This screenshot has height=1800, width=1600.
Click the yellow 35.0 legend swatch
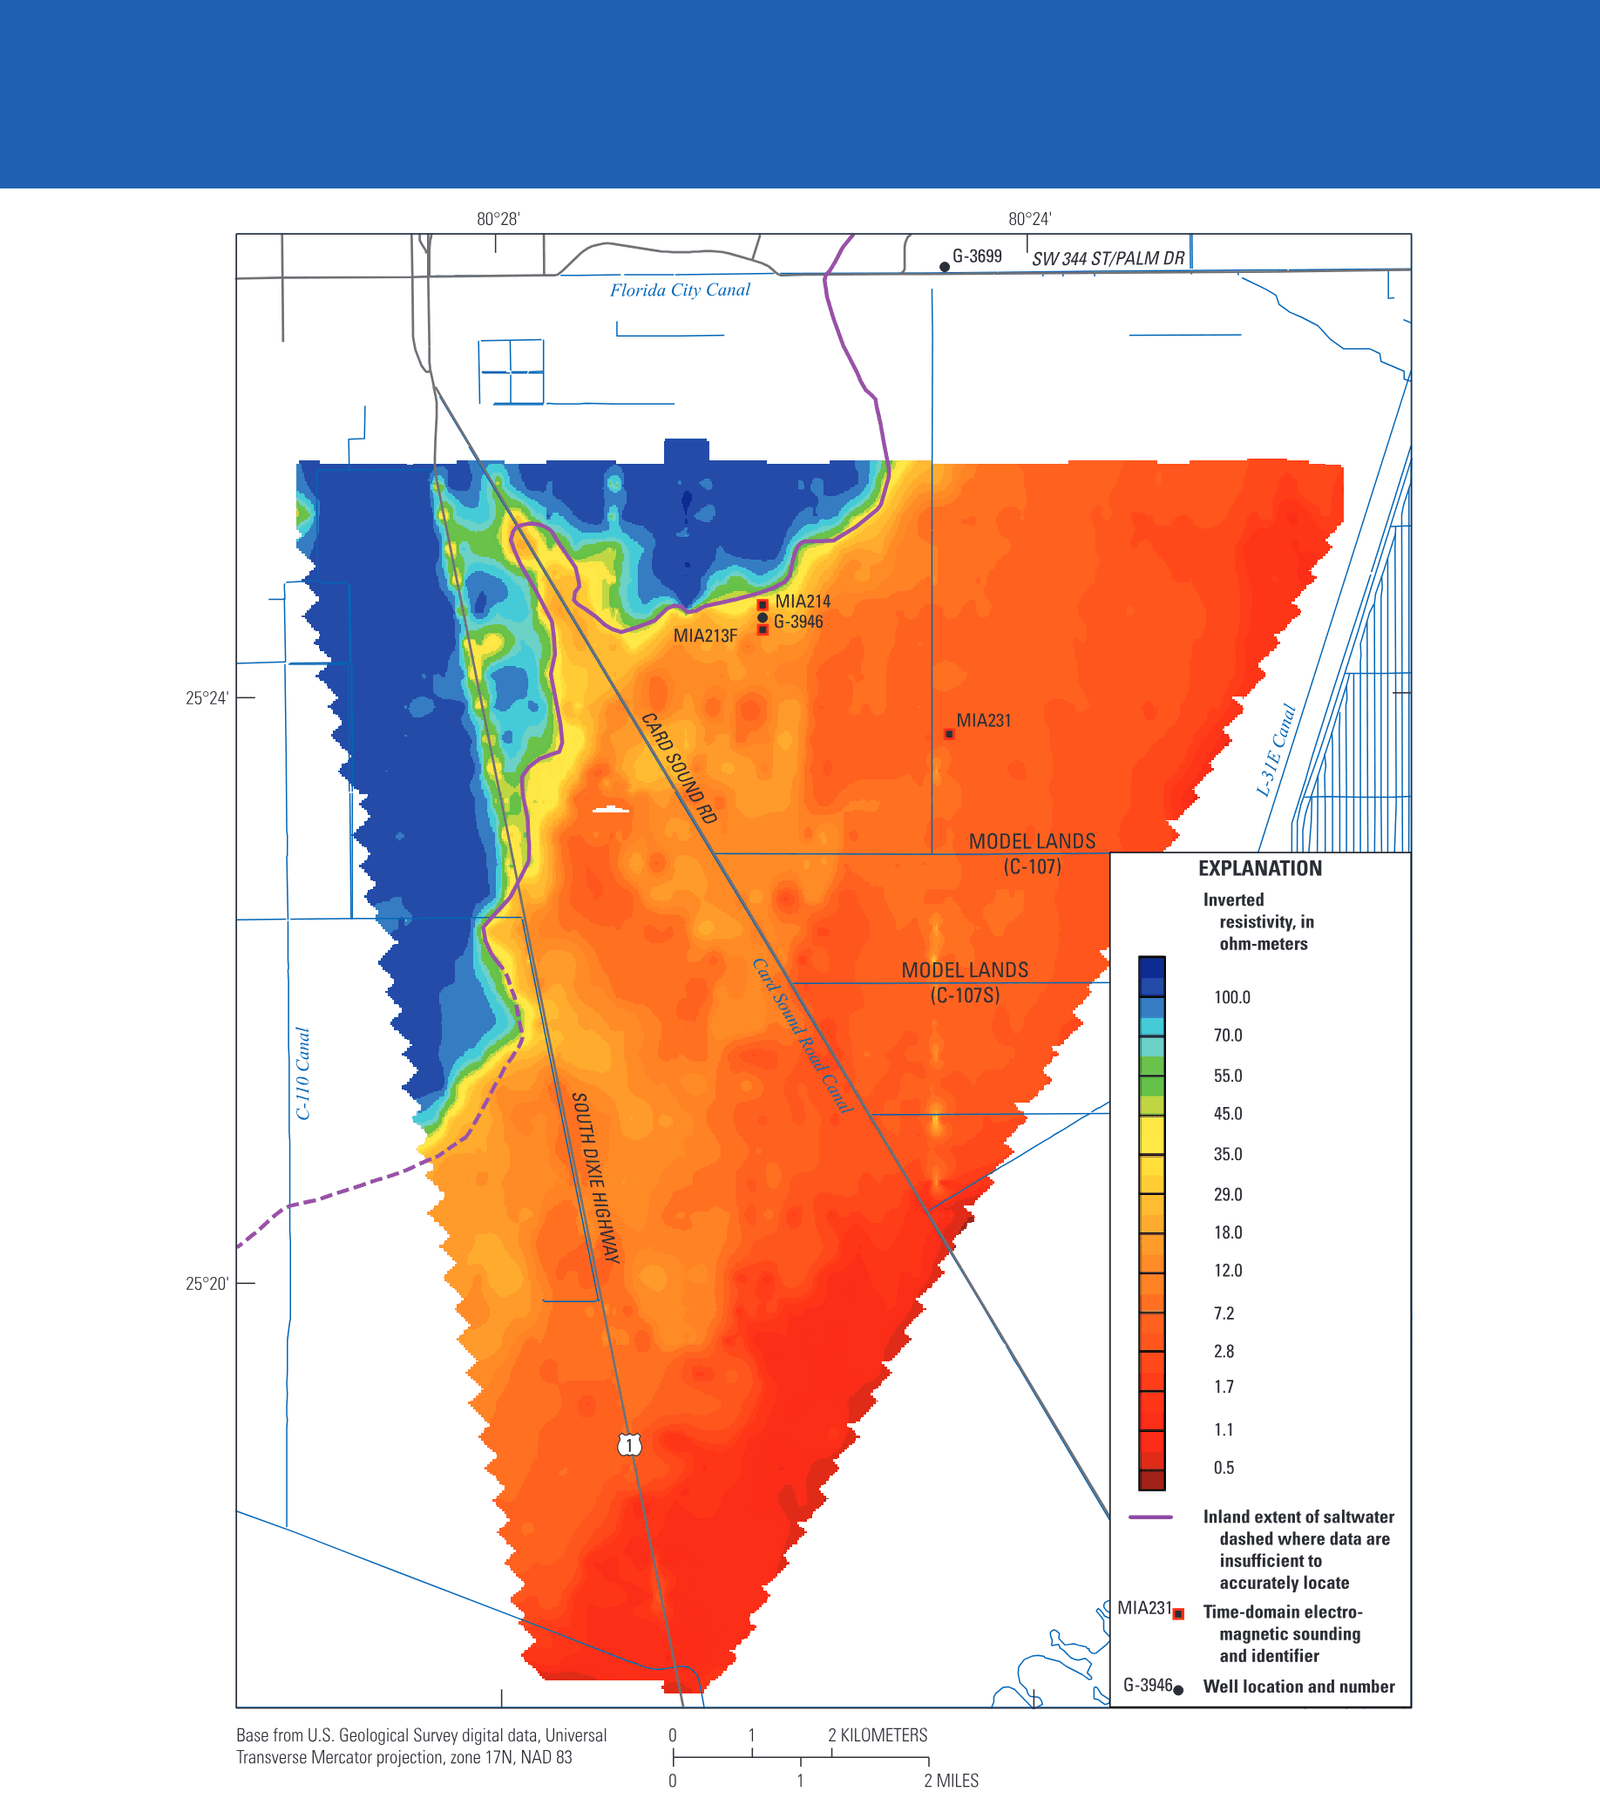point(1151,1136)
